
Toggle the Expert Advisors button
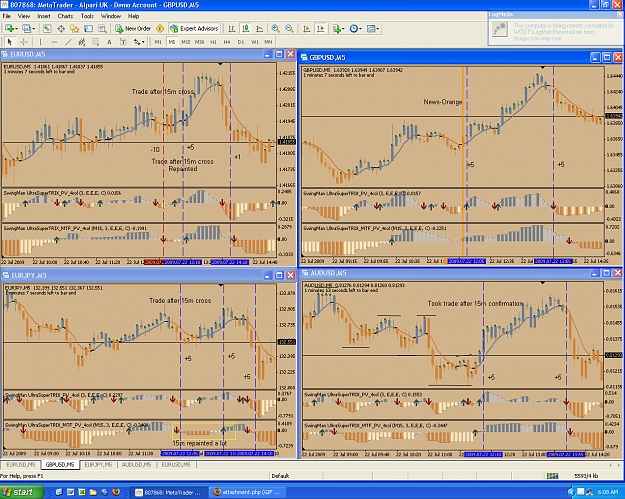coord(194,28)
